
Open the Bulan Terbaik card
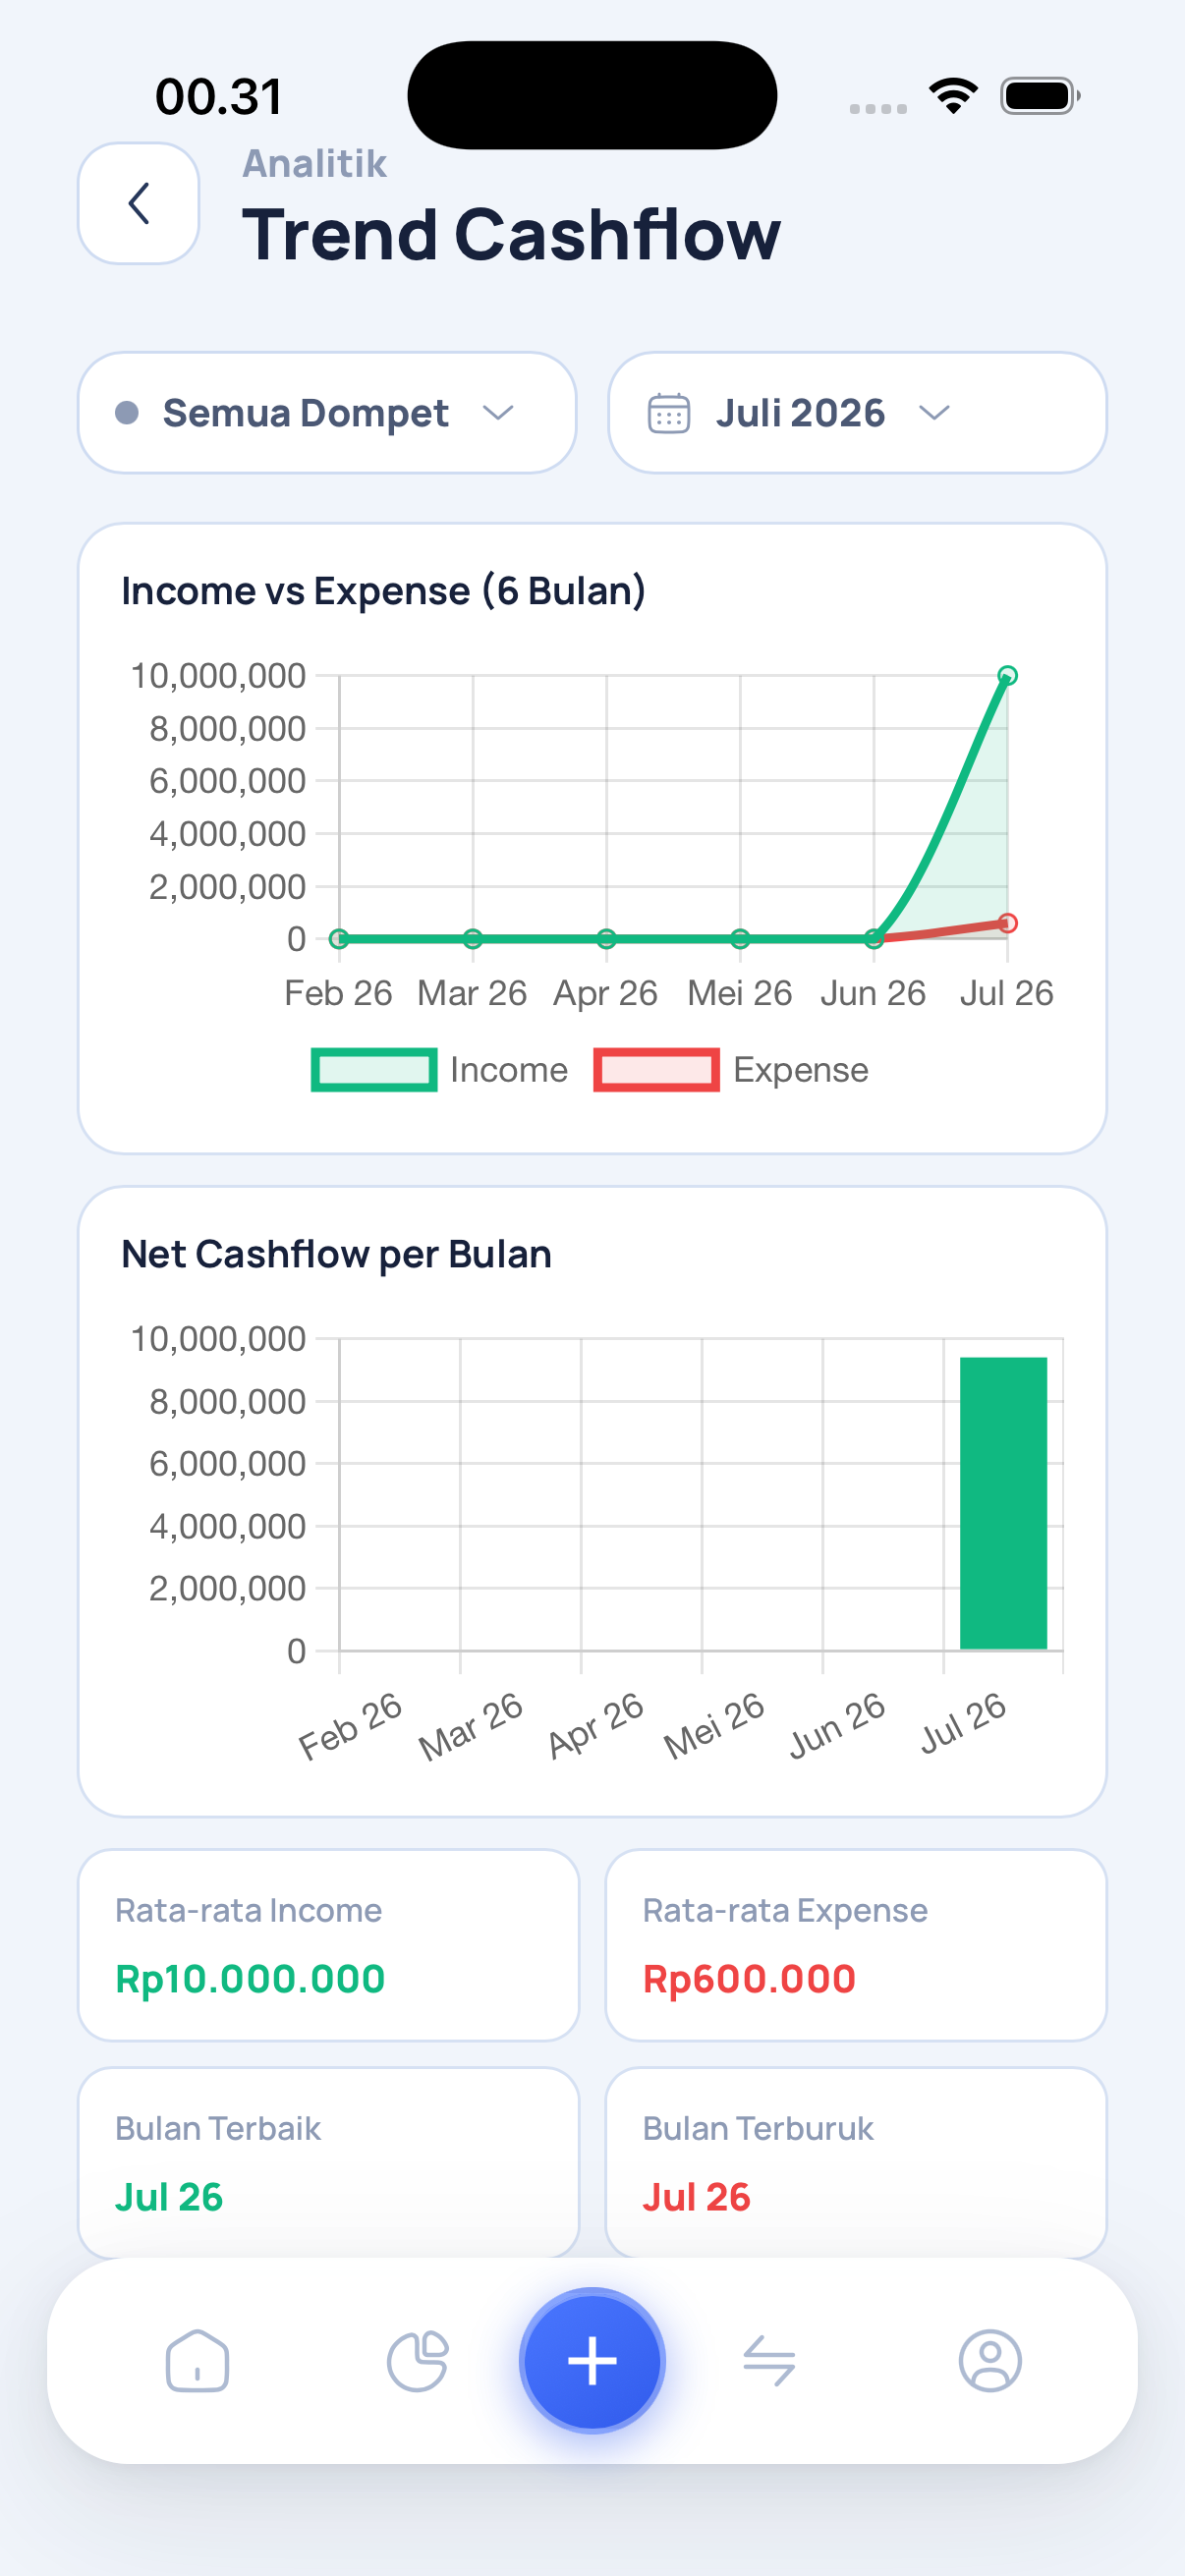pyautogui.click(x=329, y=2163)
